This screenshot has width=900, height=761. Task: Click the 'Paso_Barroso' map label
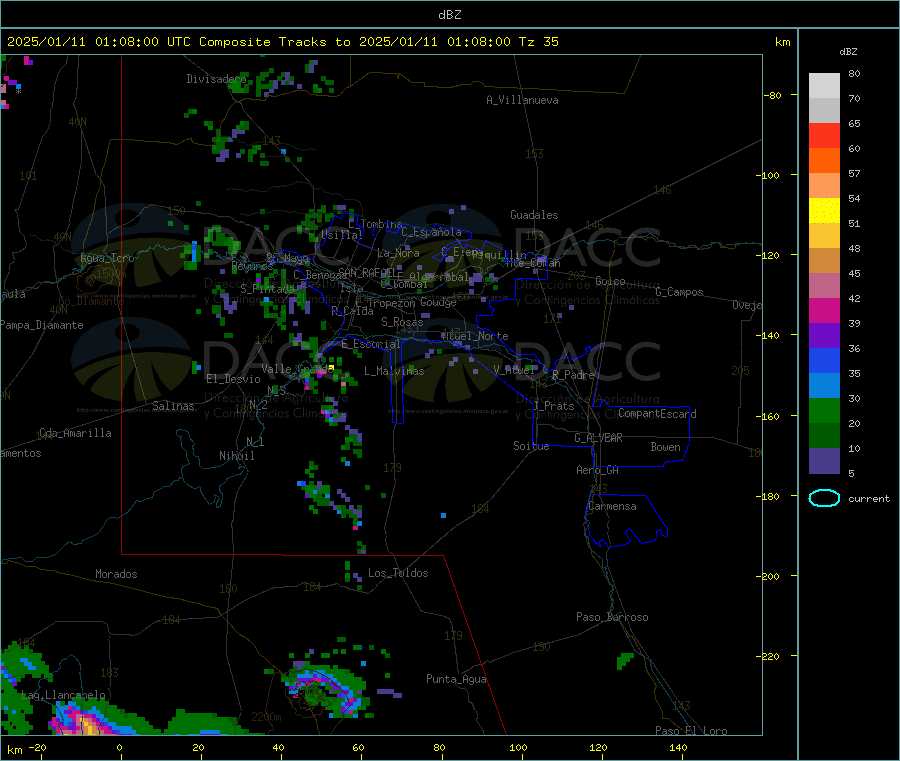pyautogui.click(x=612, y=617)
